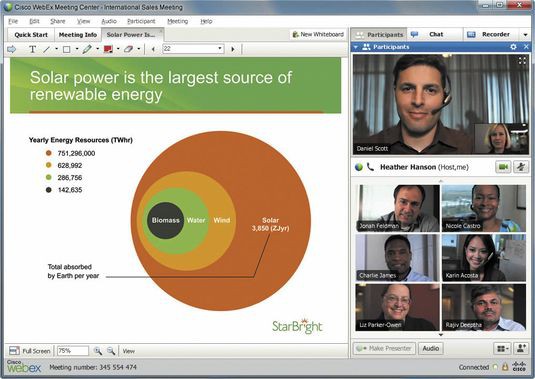The image size is (535, 379).
Task: Click the View button in bottom toolbar
Action: click(x=129, y=351)
